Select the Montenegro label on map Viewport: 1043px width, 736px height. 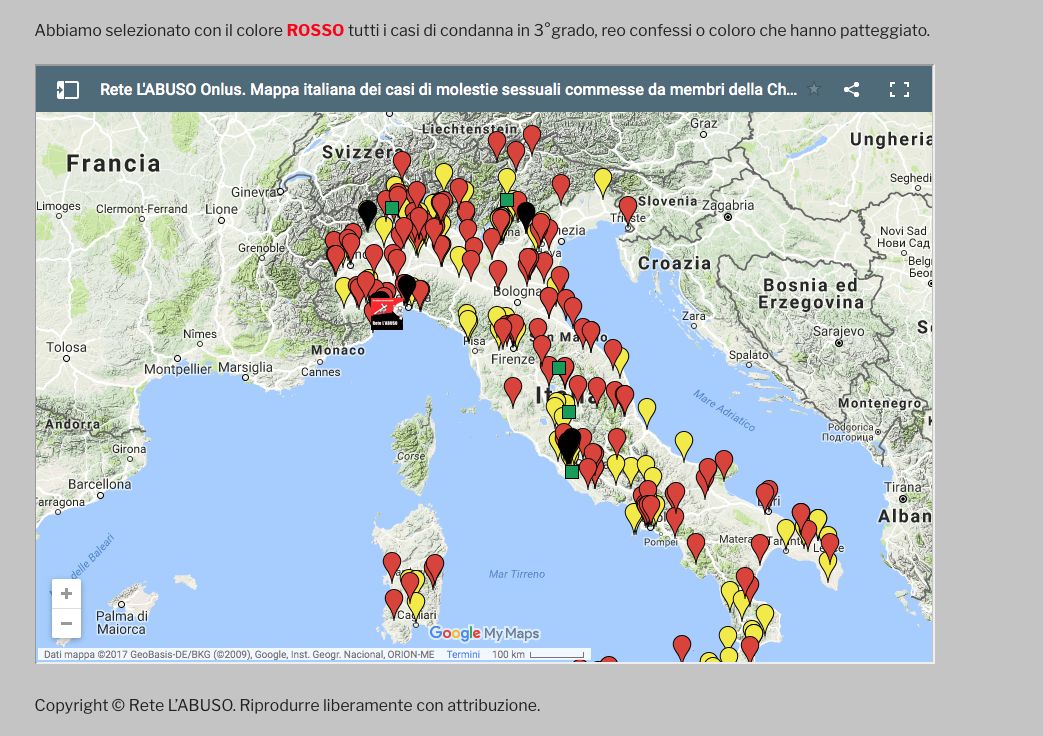880,403
